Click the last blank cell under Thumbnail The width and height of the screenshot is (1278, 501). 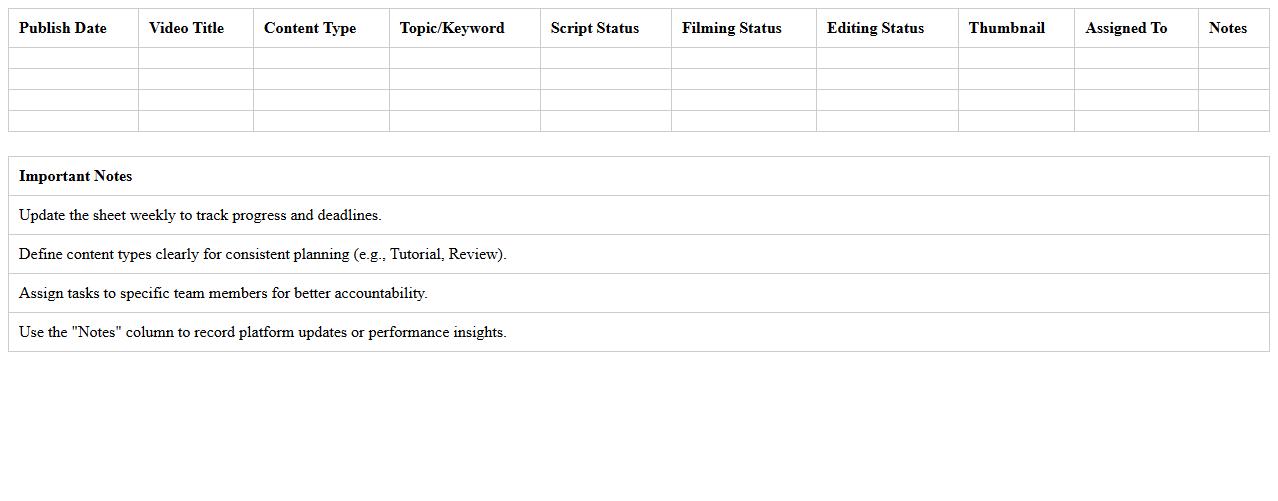pos(1016,121)
